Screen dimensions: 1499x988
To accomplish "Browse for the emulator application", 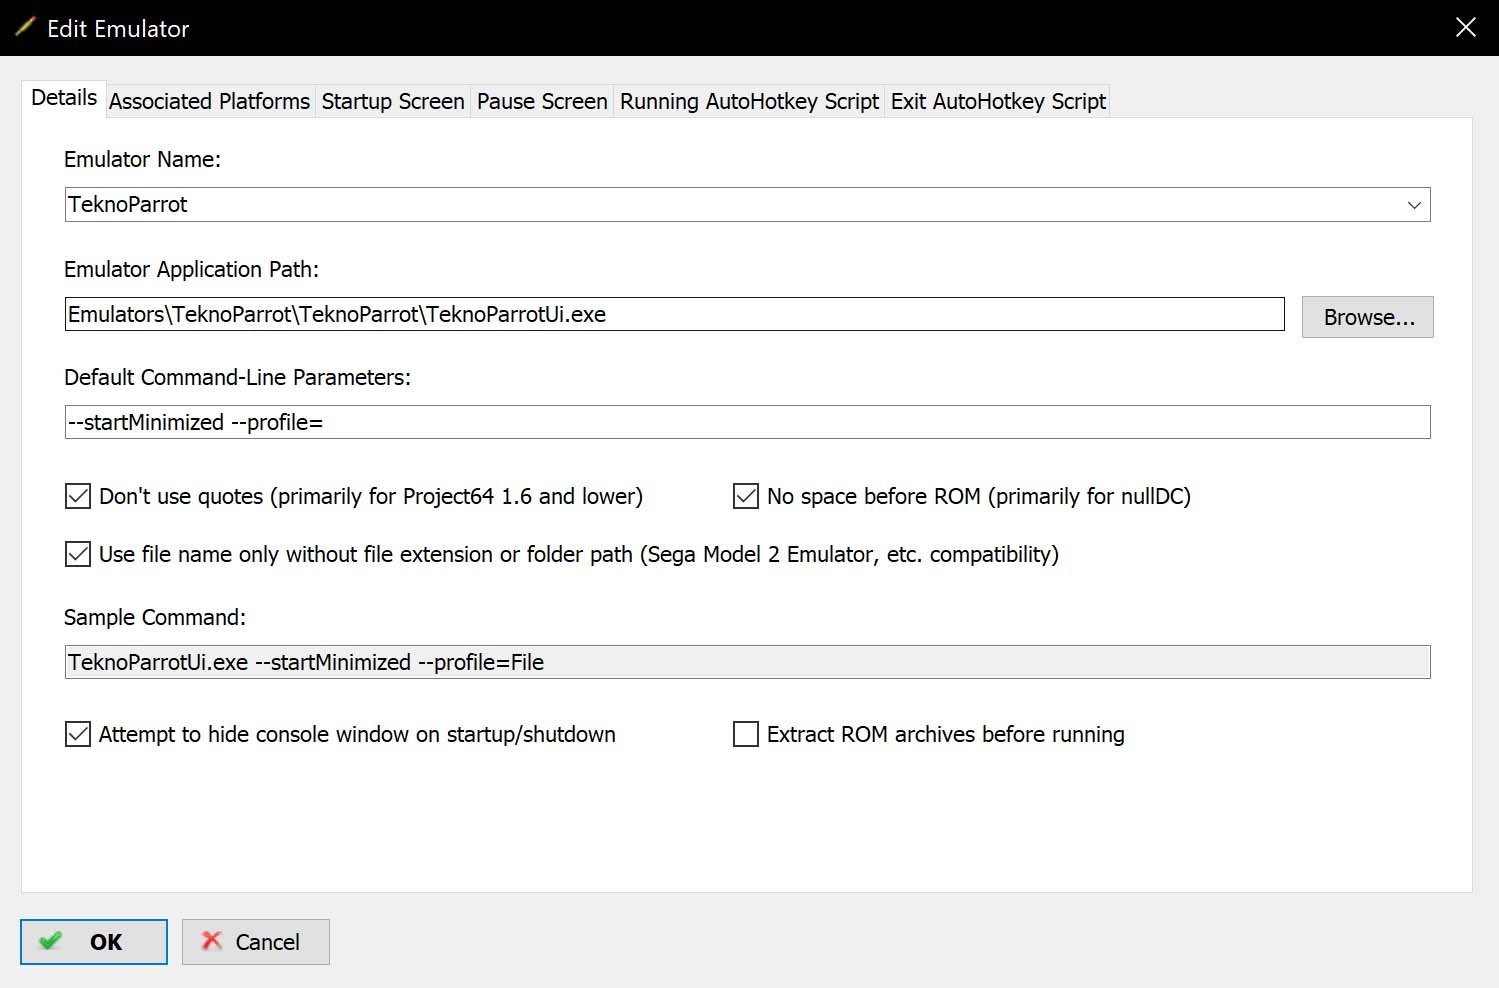I will coord(1368,317).
